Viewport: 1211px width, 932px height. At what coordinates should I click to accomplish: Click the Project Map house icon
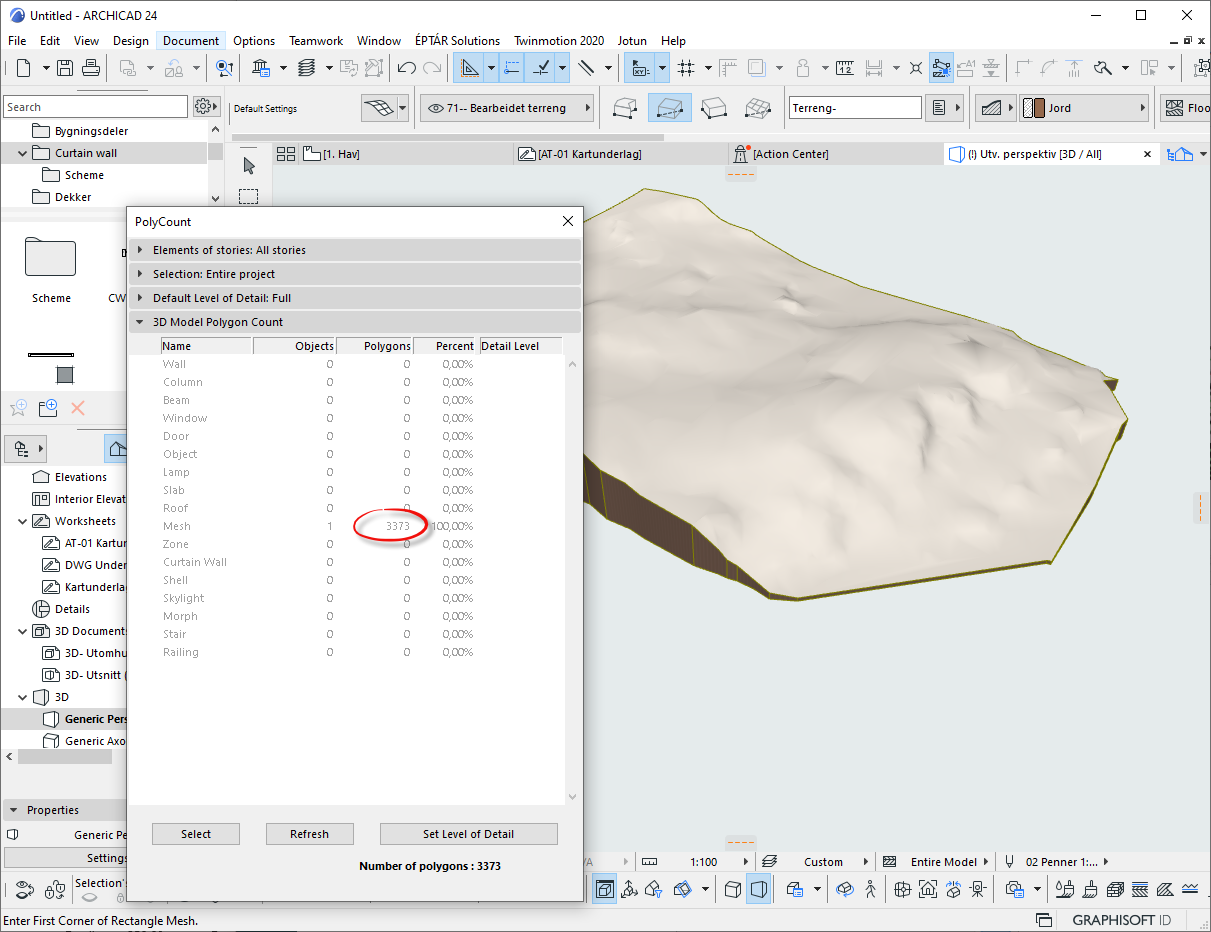point(116,449)
